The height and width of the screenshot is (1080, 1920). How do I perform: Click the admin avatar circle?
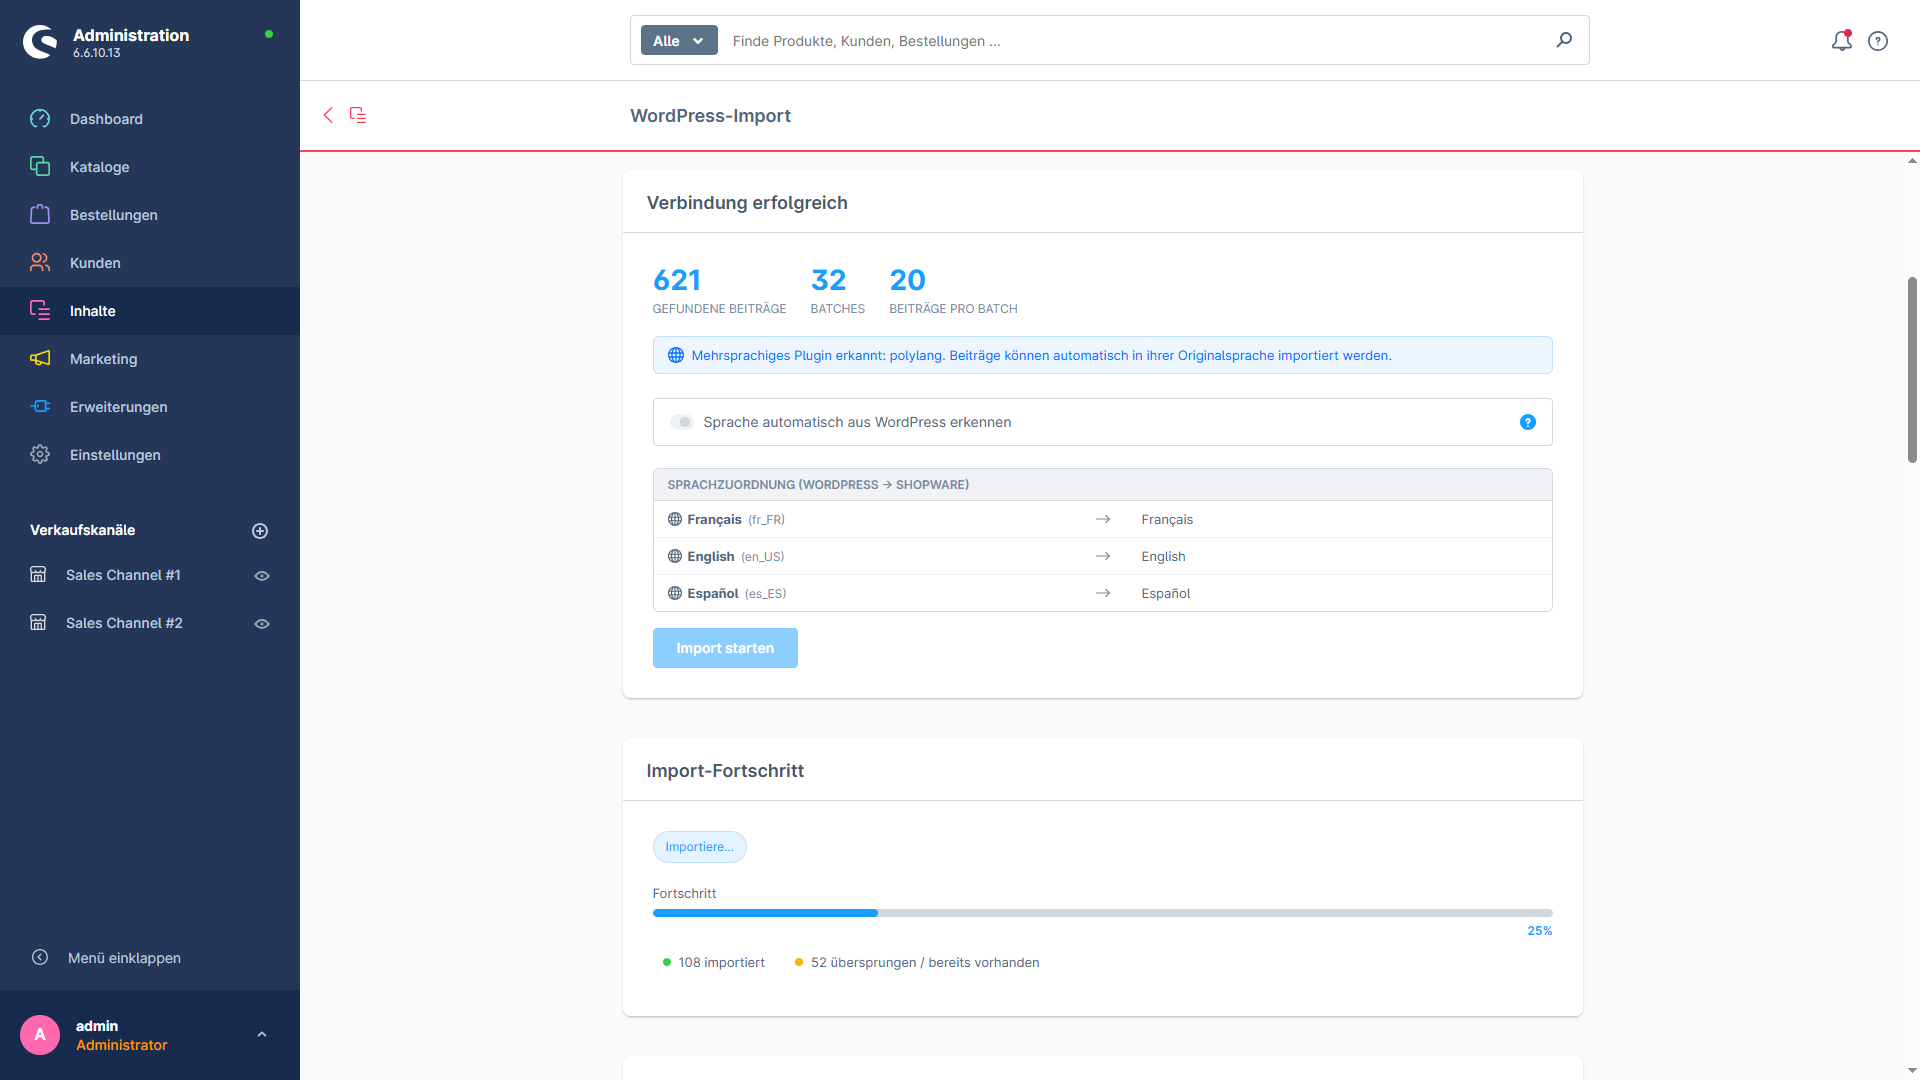tap(40, 1035)
